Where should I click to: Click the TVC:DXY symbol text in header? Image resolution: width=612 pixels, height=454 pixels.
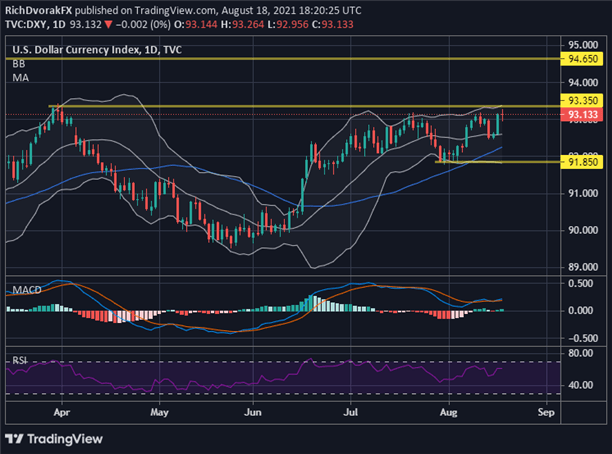click(26, 25)
